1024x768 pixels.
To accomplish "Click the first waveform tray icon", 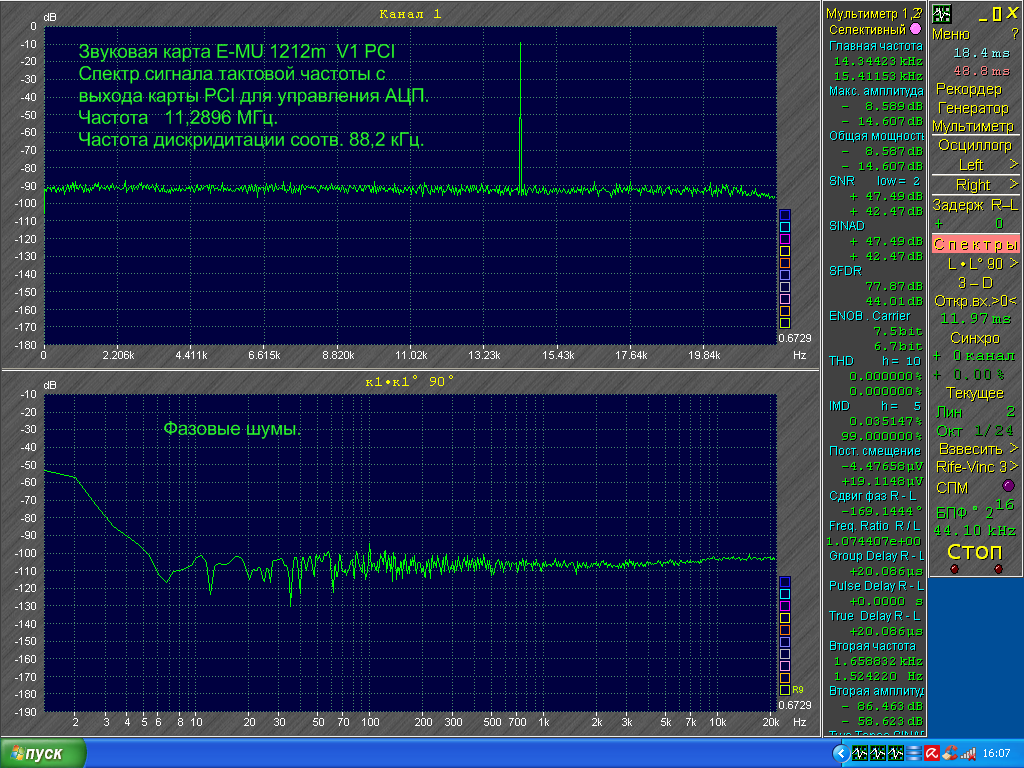I will point(860,753).
